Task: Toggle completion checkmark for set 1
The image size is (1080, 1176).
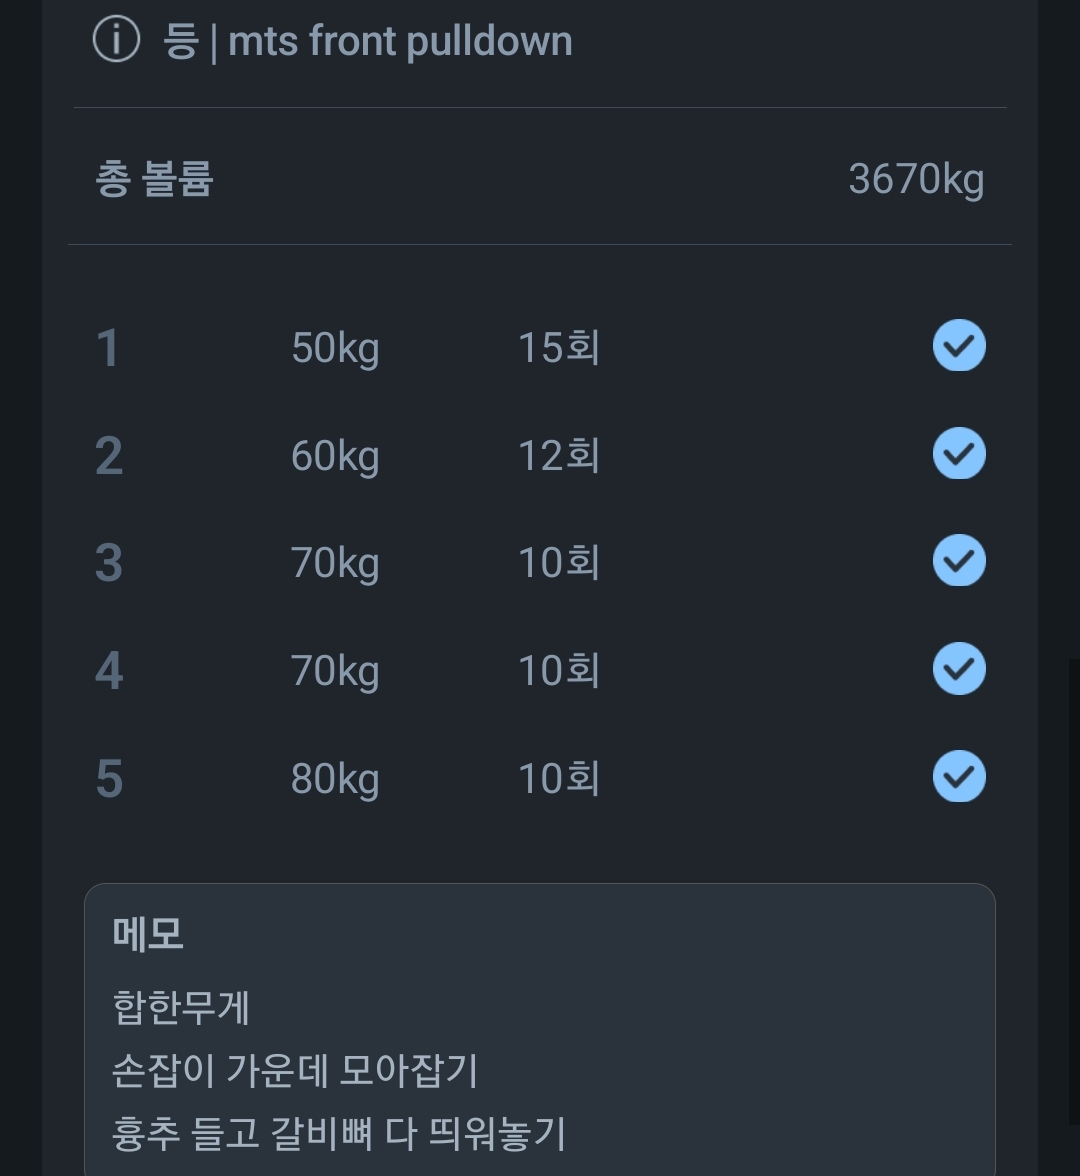Action: coord(957,346)
